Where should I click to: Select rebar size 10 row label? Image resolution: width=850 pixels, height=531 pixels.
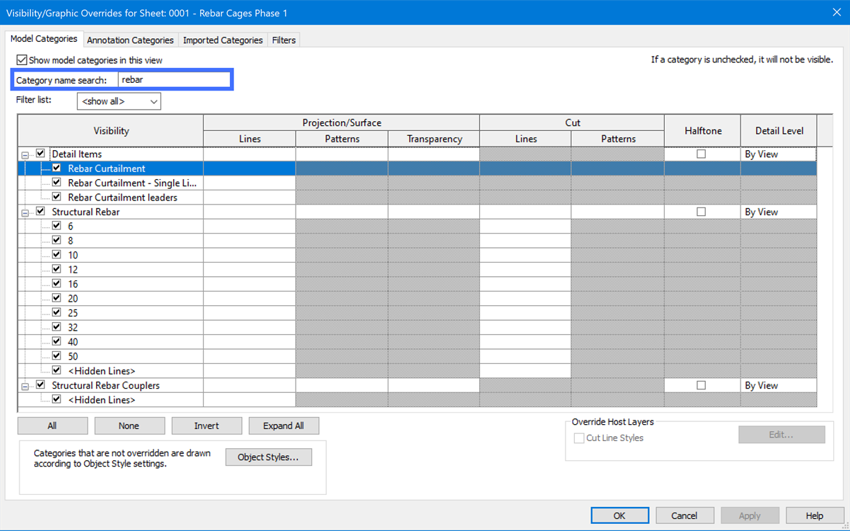pyautogui.click(x=73, y=255)
